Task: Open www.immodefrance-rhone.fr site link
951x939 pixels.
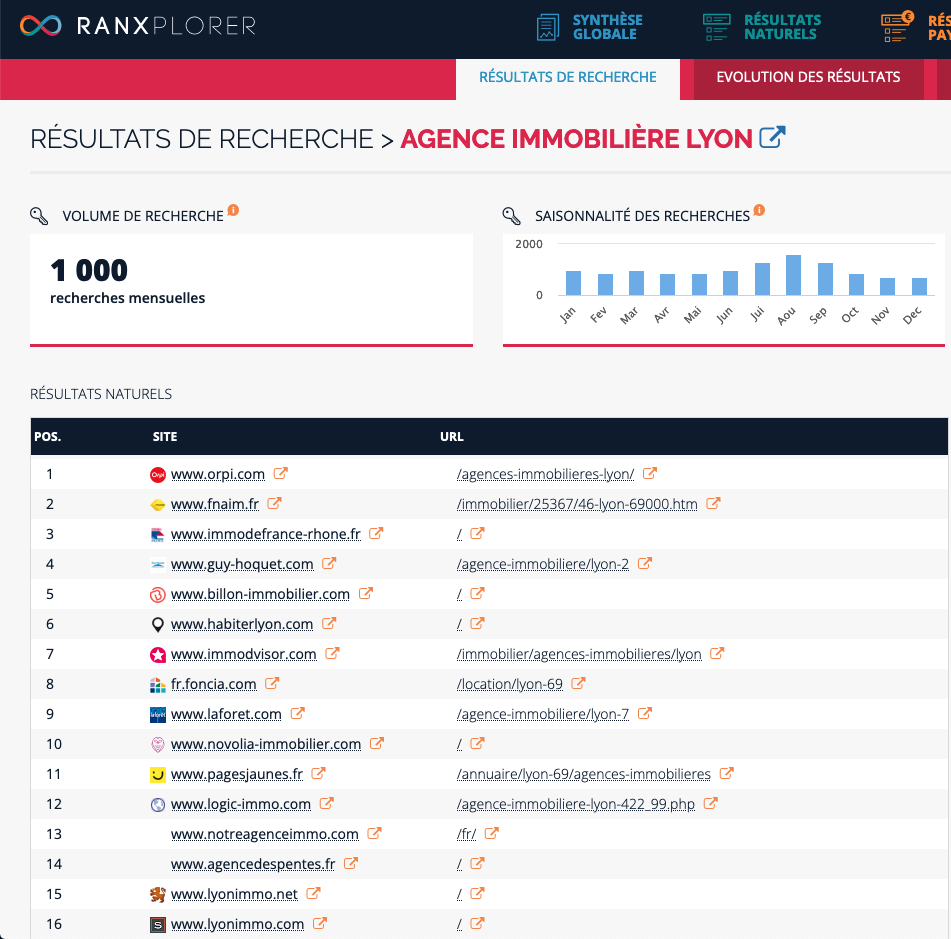Action: coord(265,534)
